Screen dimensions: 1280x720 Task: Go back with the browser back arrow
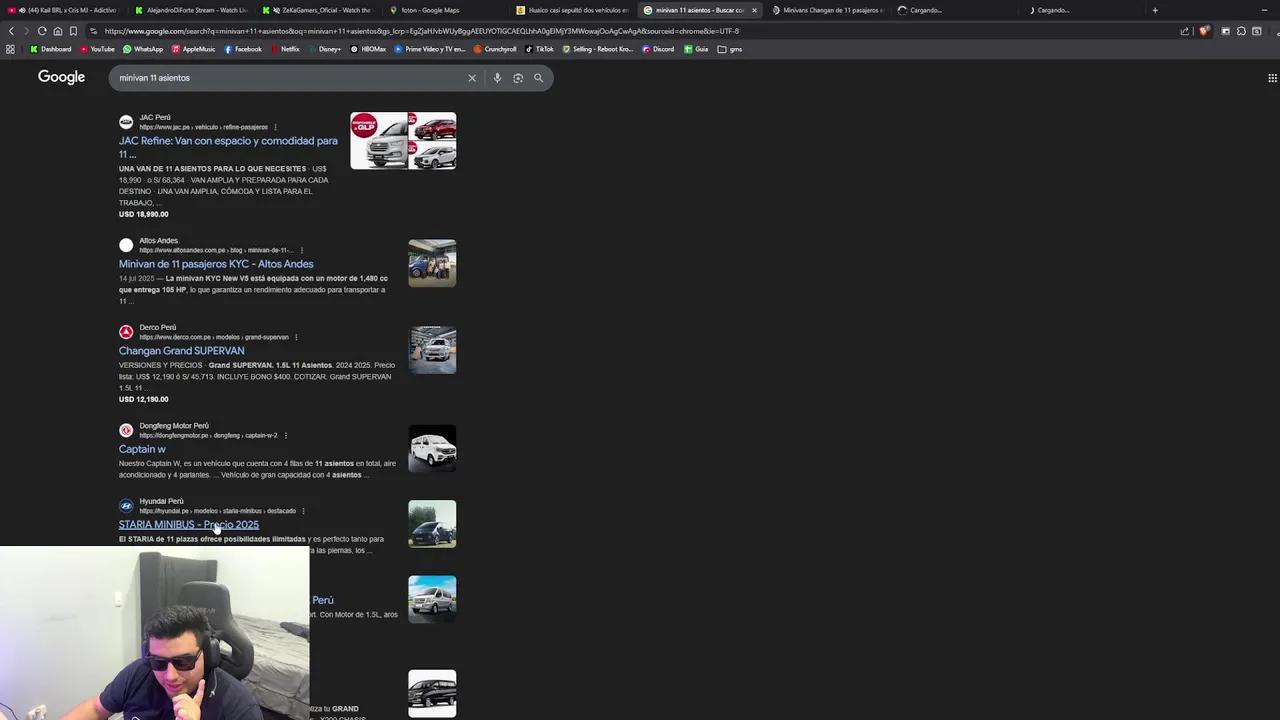click(x=11, y=31)
